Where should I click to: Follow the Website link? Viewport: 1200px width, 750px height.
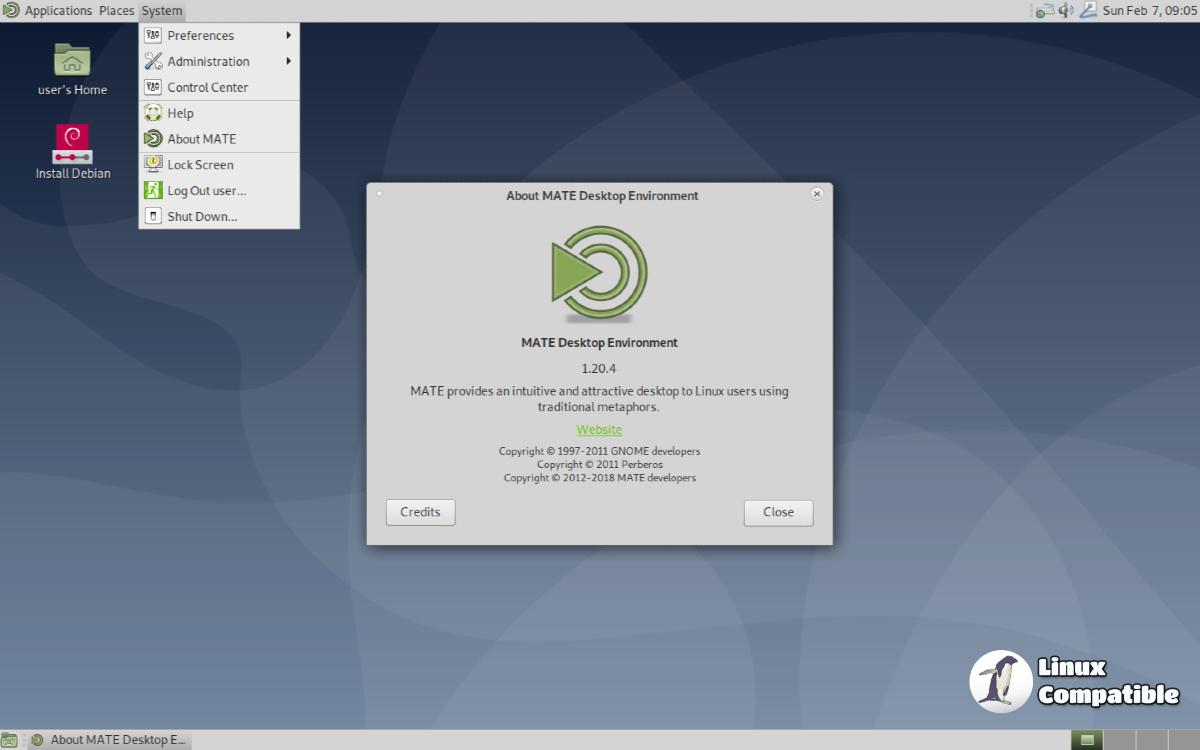pos(599,429)
